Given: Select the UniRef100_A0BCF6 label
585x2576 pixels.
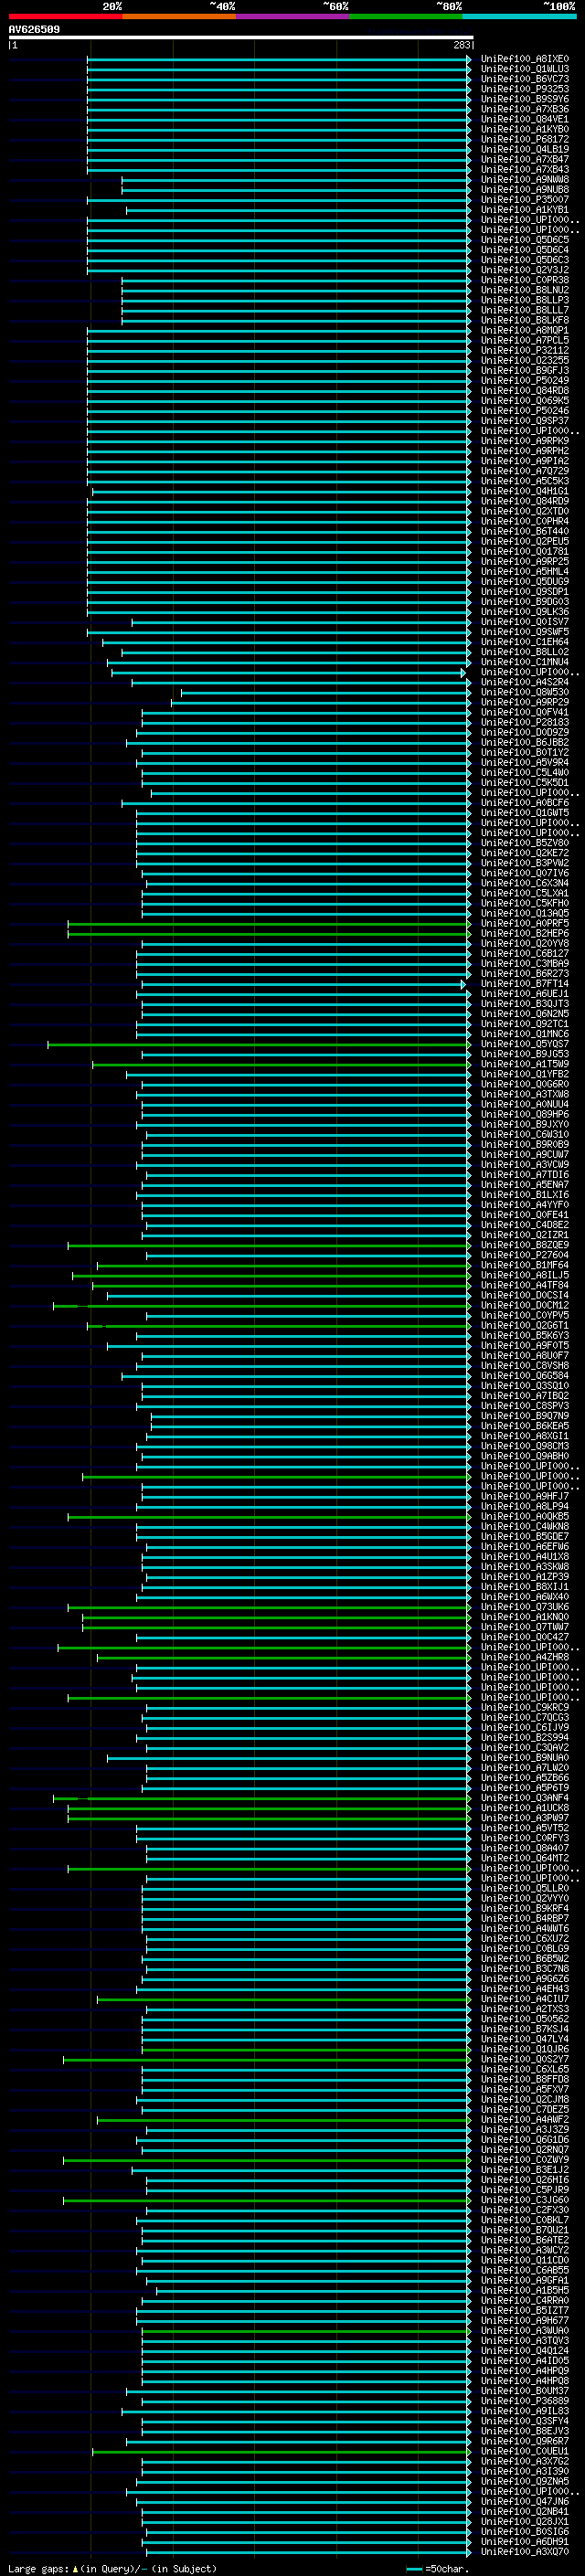Looking at the screenshot, I should (525, 803).
